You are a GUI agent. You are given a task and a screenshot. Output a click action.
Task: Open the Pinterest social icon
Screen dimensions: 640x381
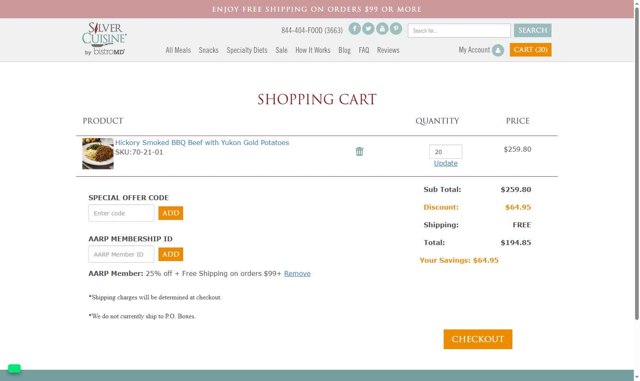[396, 29]
